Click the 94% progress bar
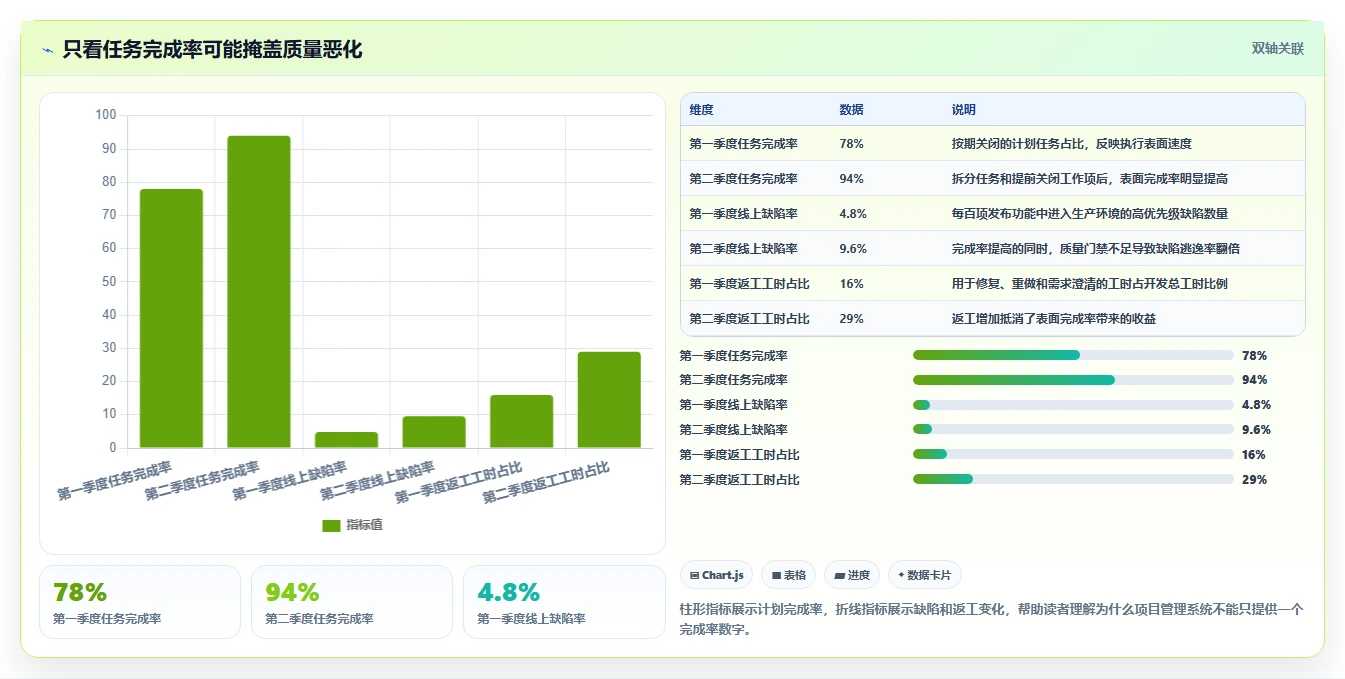 point(1073,380)
